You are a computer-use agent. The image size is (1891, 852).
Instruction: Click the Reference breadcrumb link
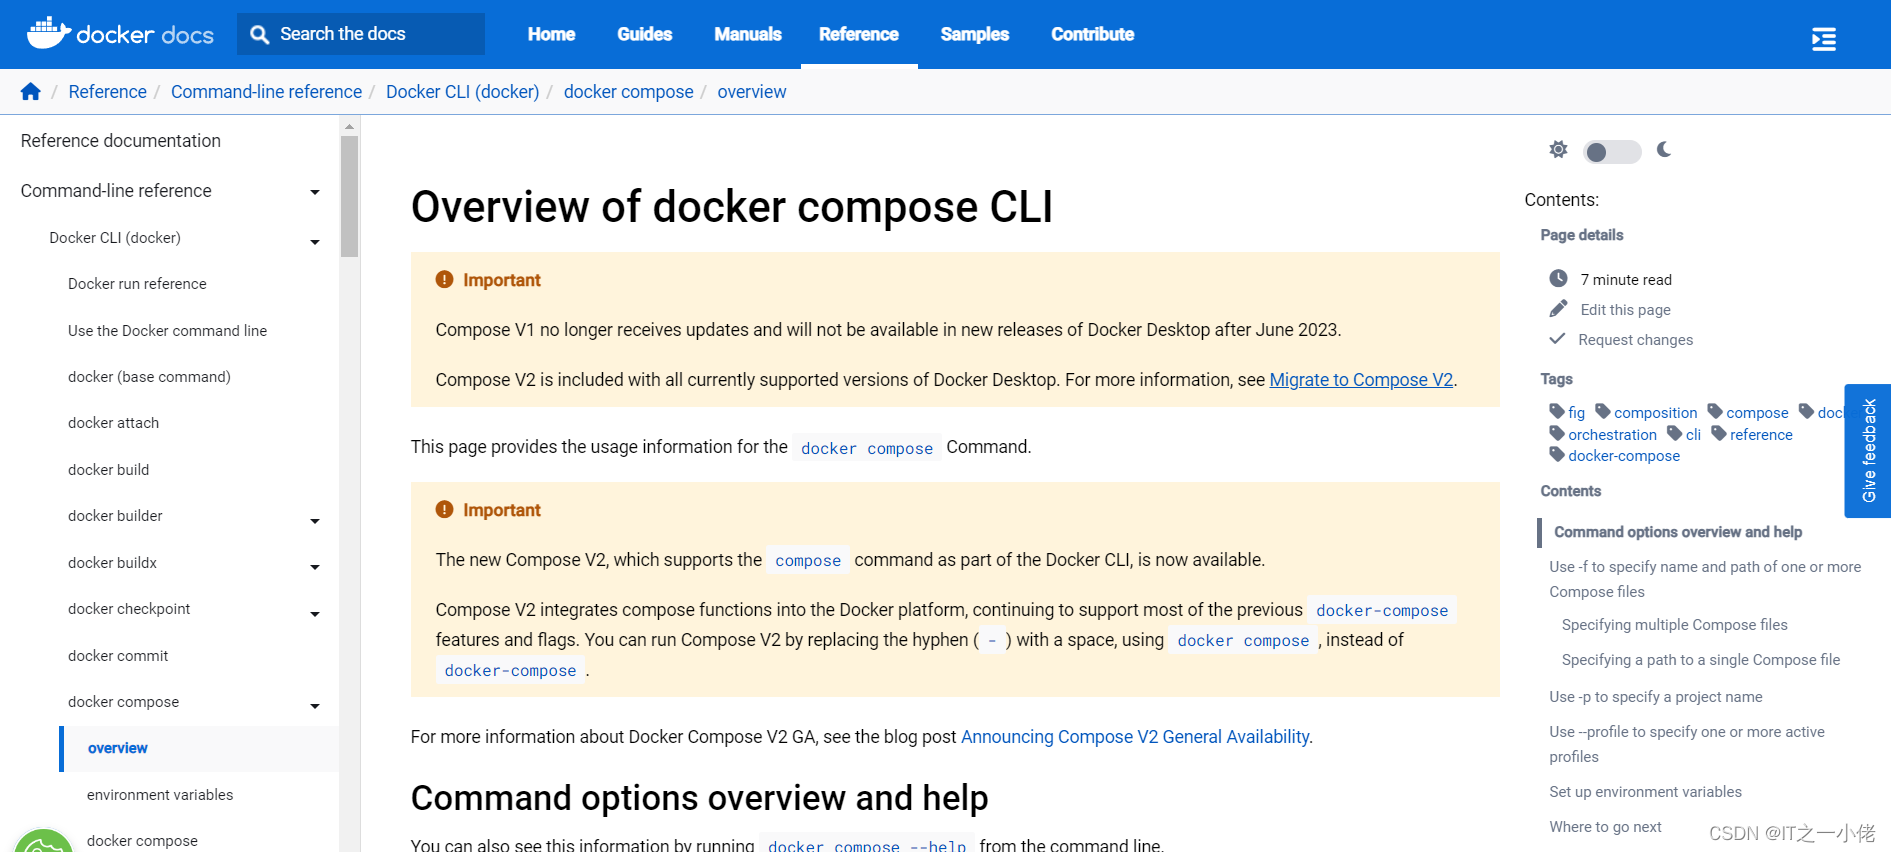pyautogui.click(x=107, y=92)
